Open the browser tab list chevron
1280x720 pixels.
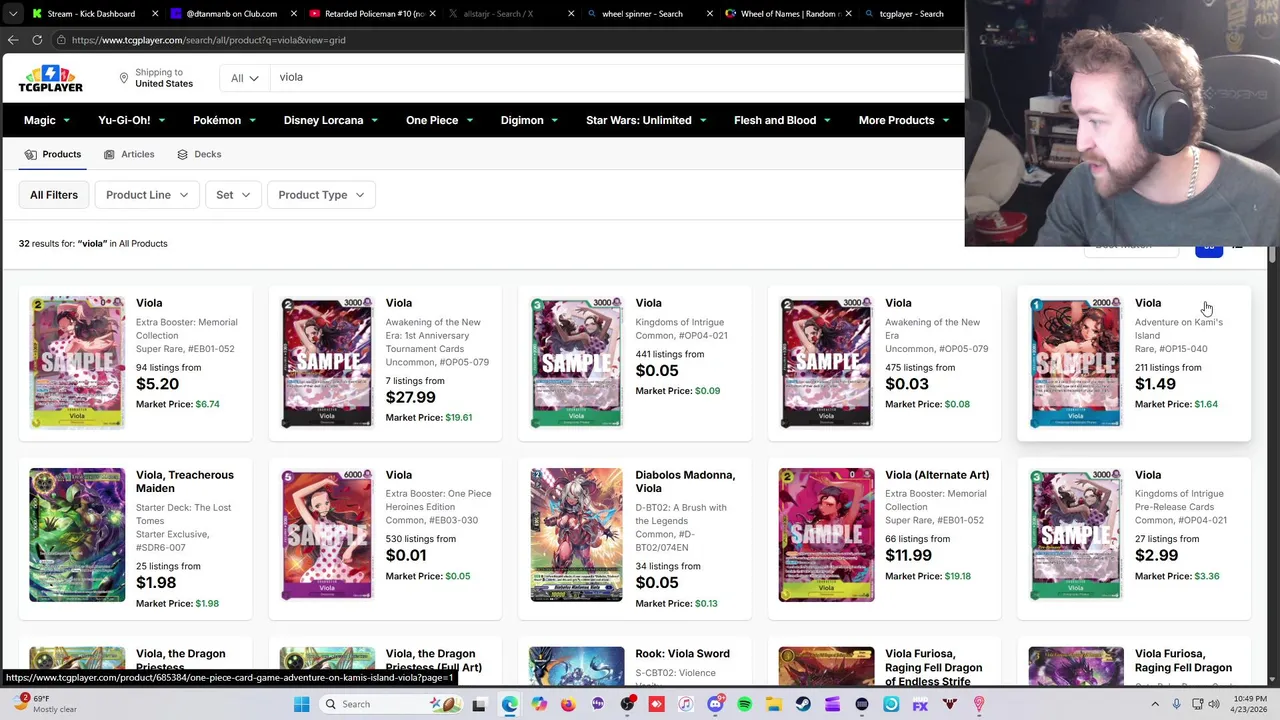pyautogui.click(x=12, y=14)
